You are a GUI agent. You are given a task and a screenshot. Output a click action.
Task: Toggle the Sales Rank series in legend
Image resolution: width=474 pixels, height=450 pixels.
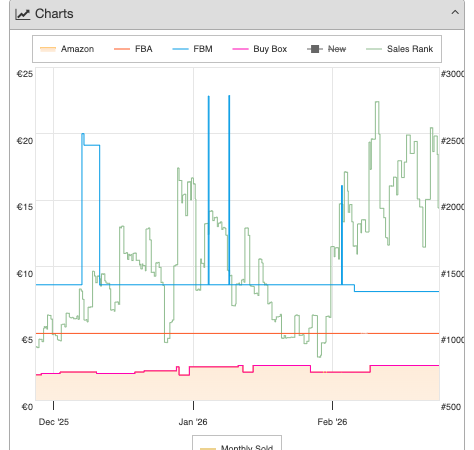[399, 49]
